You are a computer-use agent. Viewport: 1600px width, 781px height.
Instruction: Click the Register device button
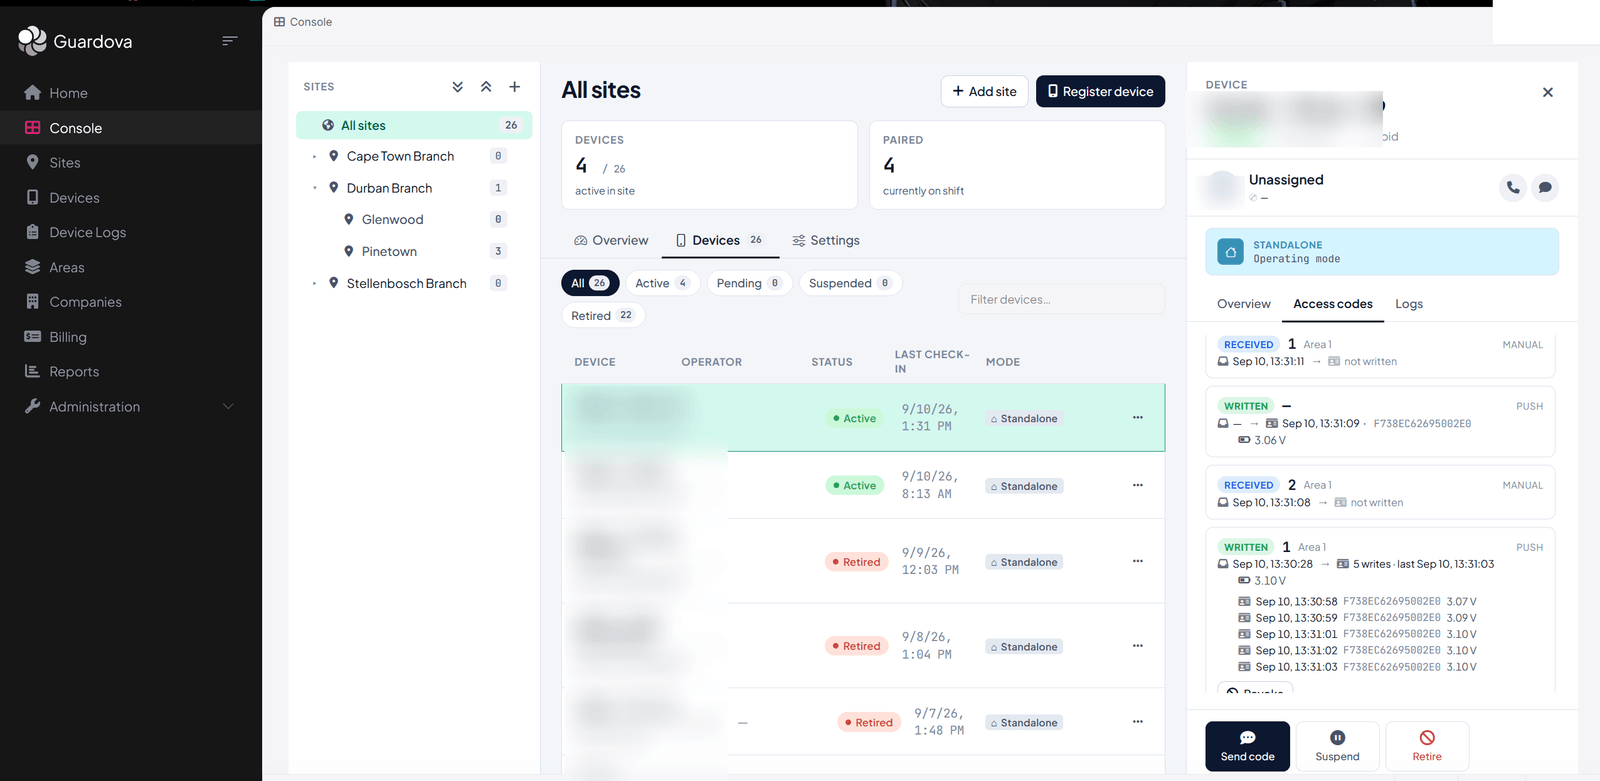point(1100,91)
